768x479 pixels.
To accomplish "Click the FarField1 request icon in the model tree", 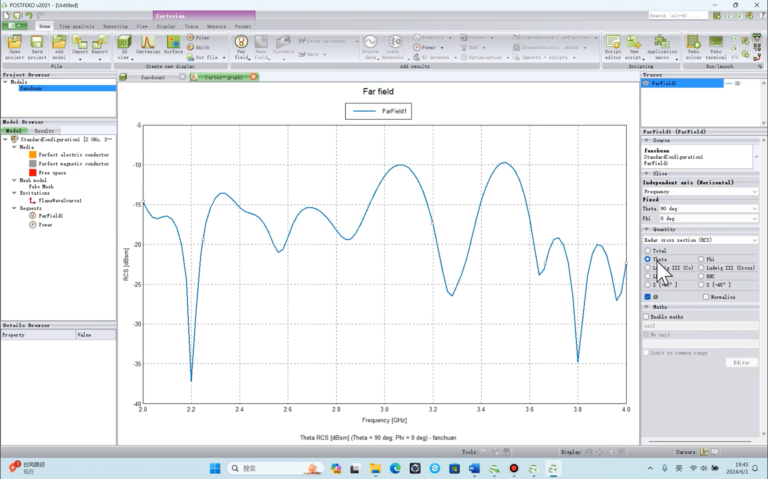I will 33,216.
